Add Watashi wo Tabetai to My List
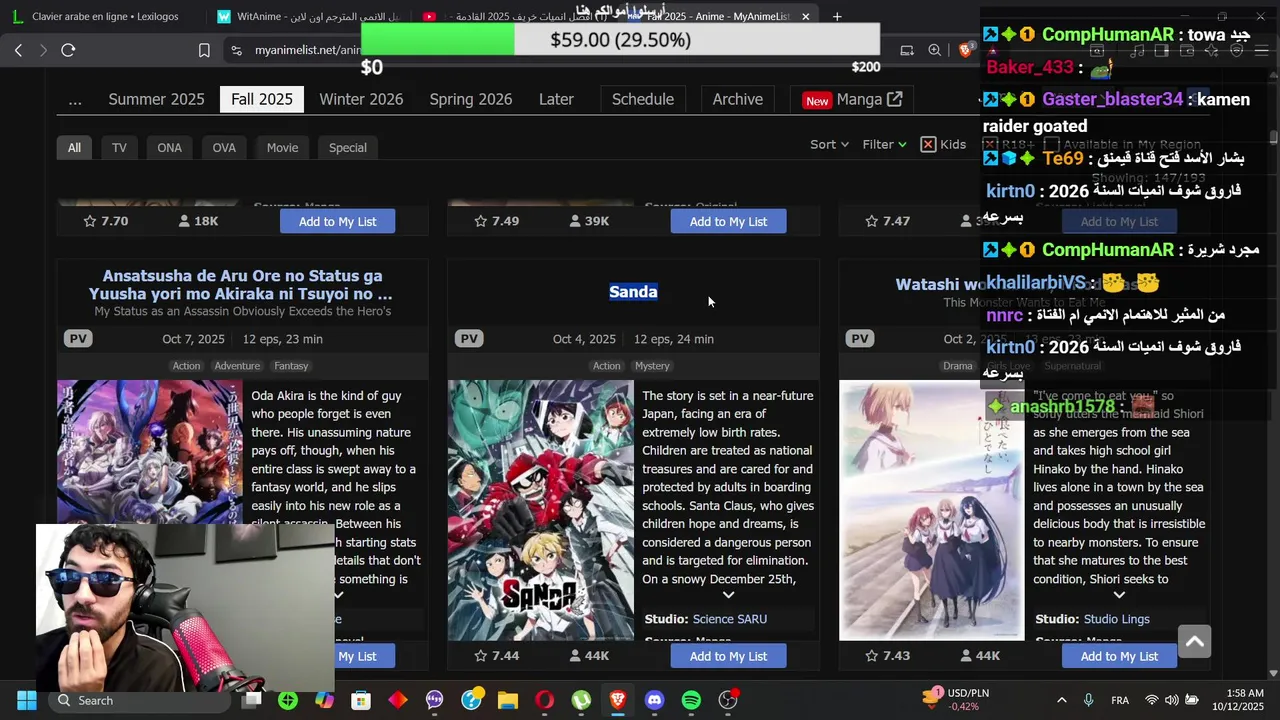This screenshot has height=720, width=1280. pos(1119,656)
